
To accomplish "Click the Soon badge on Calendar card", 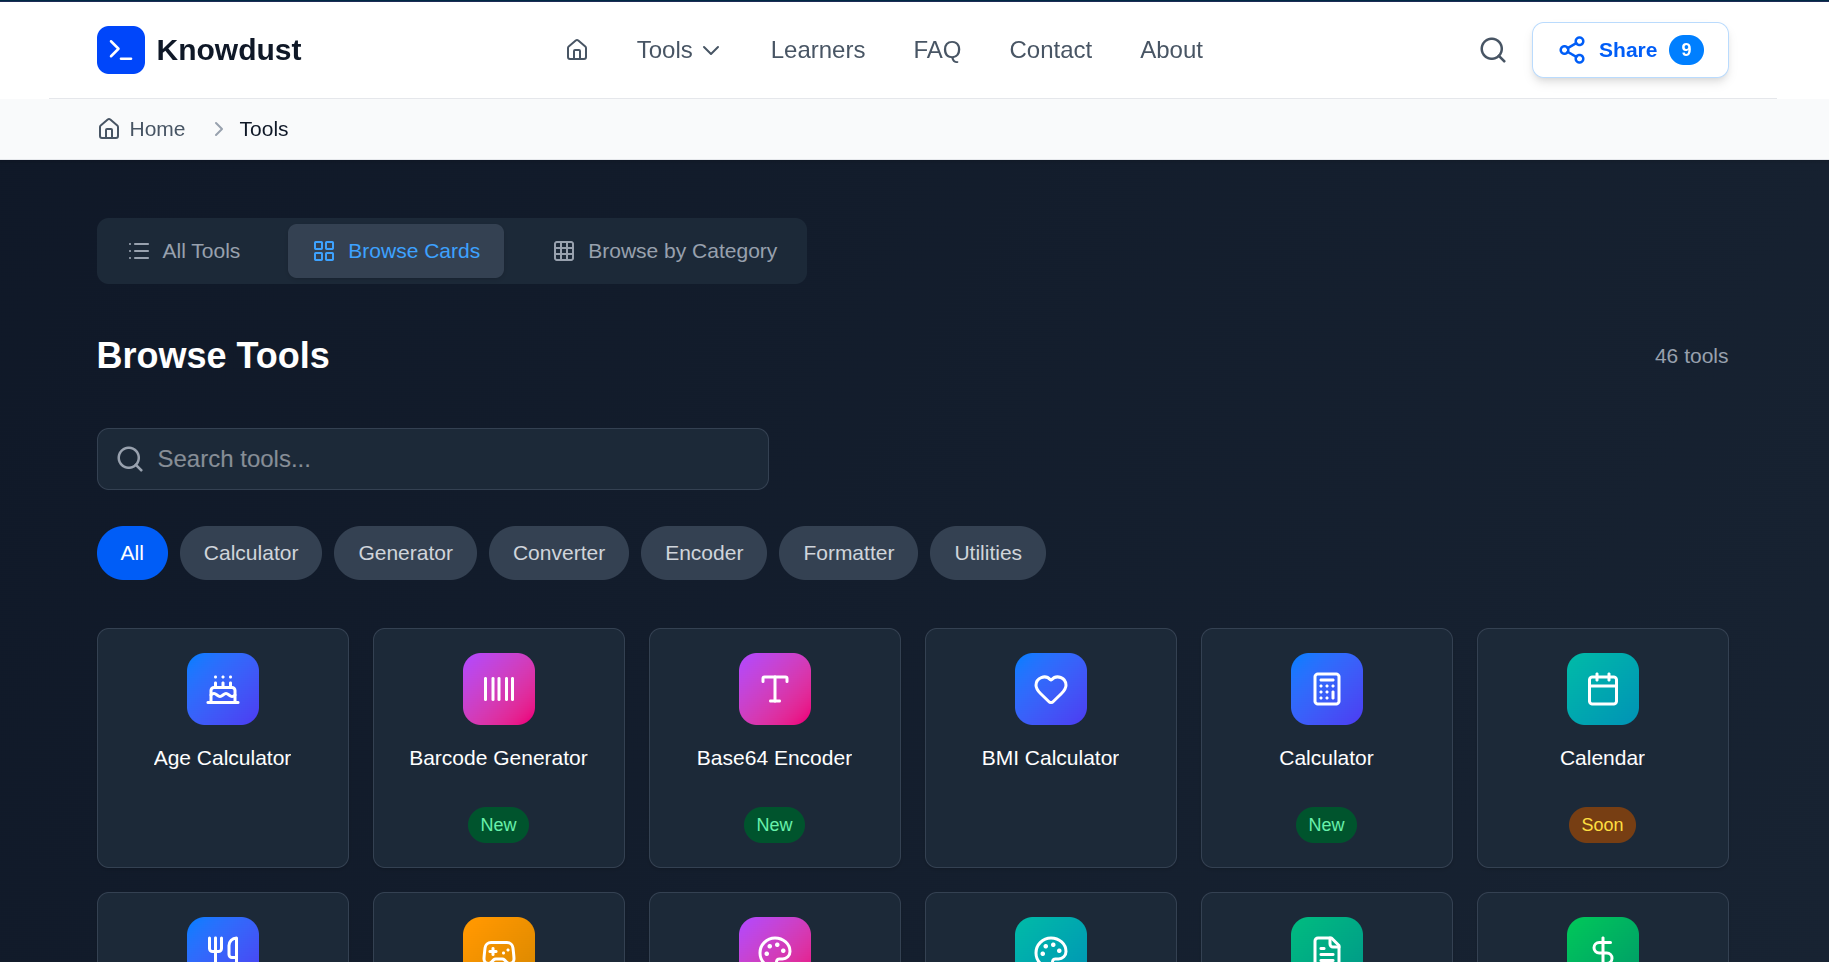I will coord(1602,825).
